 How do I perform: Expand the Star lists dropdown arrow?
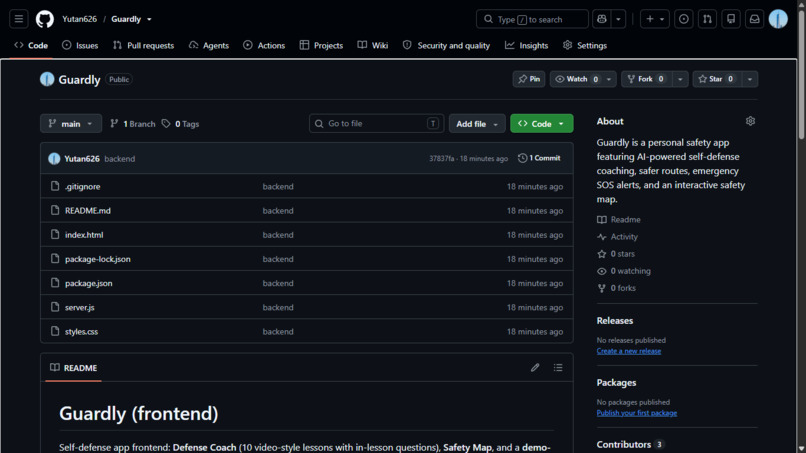[x=750, y=79]
